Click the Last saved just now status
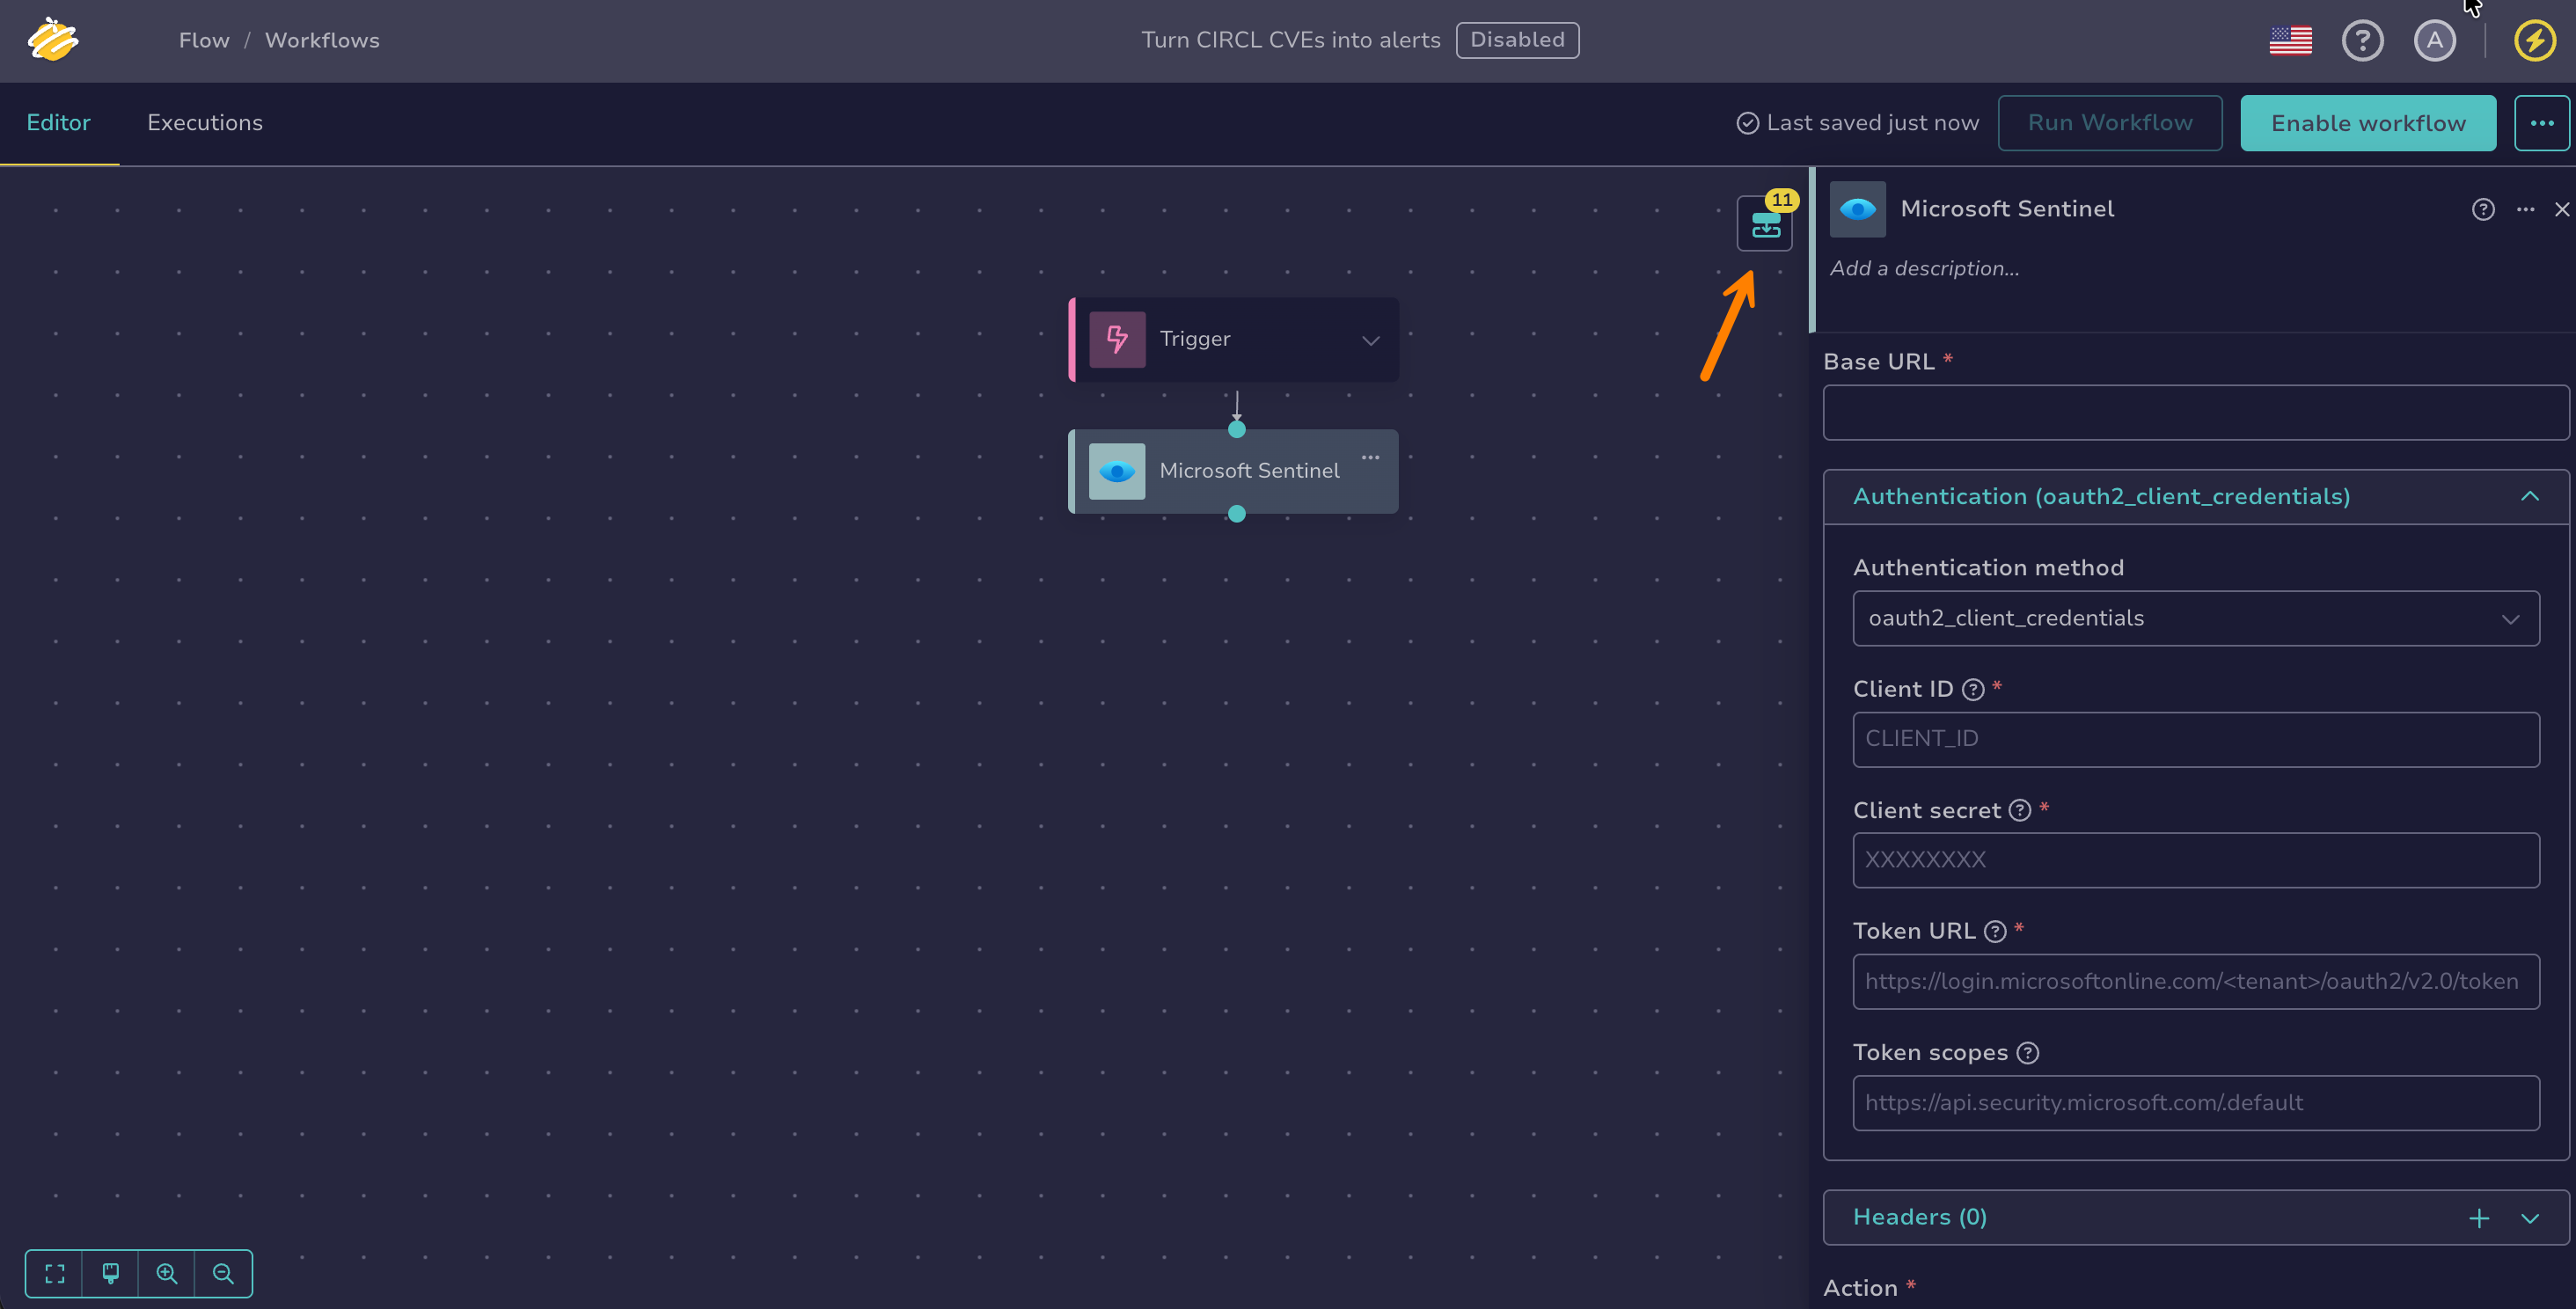 pos(1858,123)
